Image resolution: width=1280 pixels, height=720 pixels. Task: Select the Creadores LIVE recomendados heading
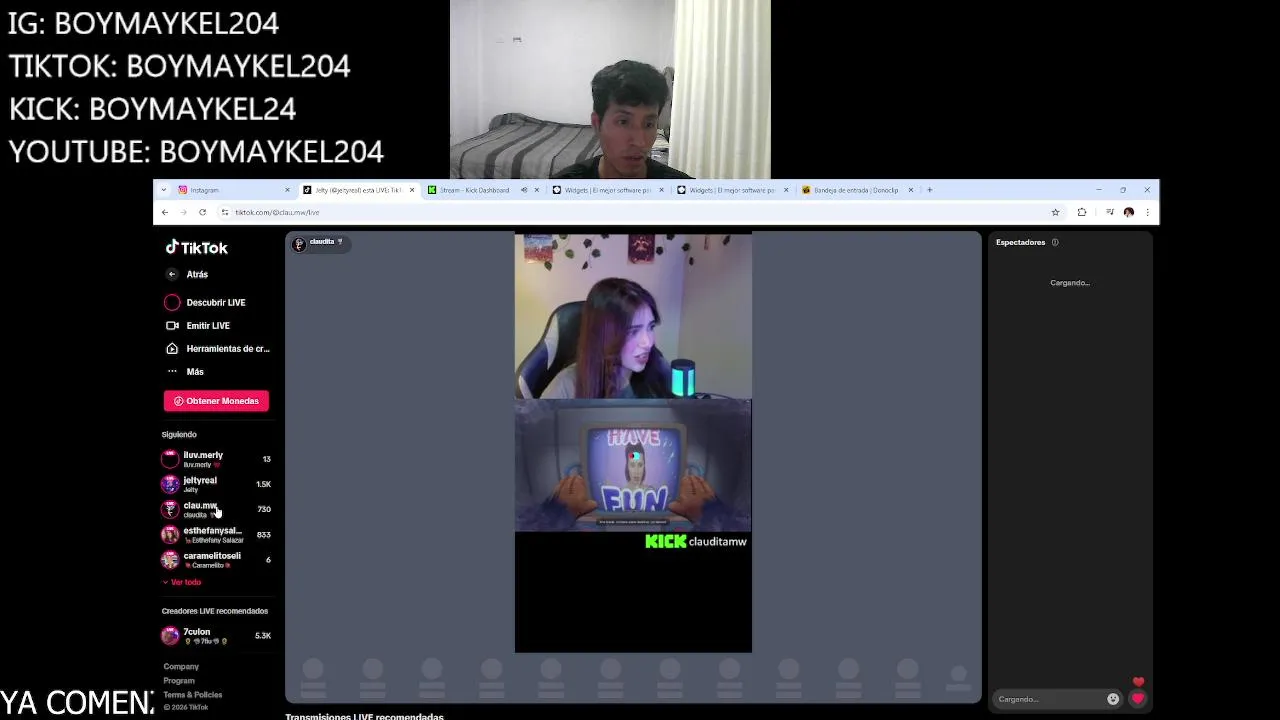coord(215,611)
